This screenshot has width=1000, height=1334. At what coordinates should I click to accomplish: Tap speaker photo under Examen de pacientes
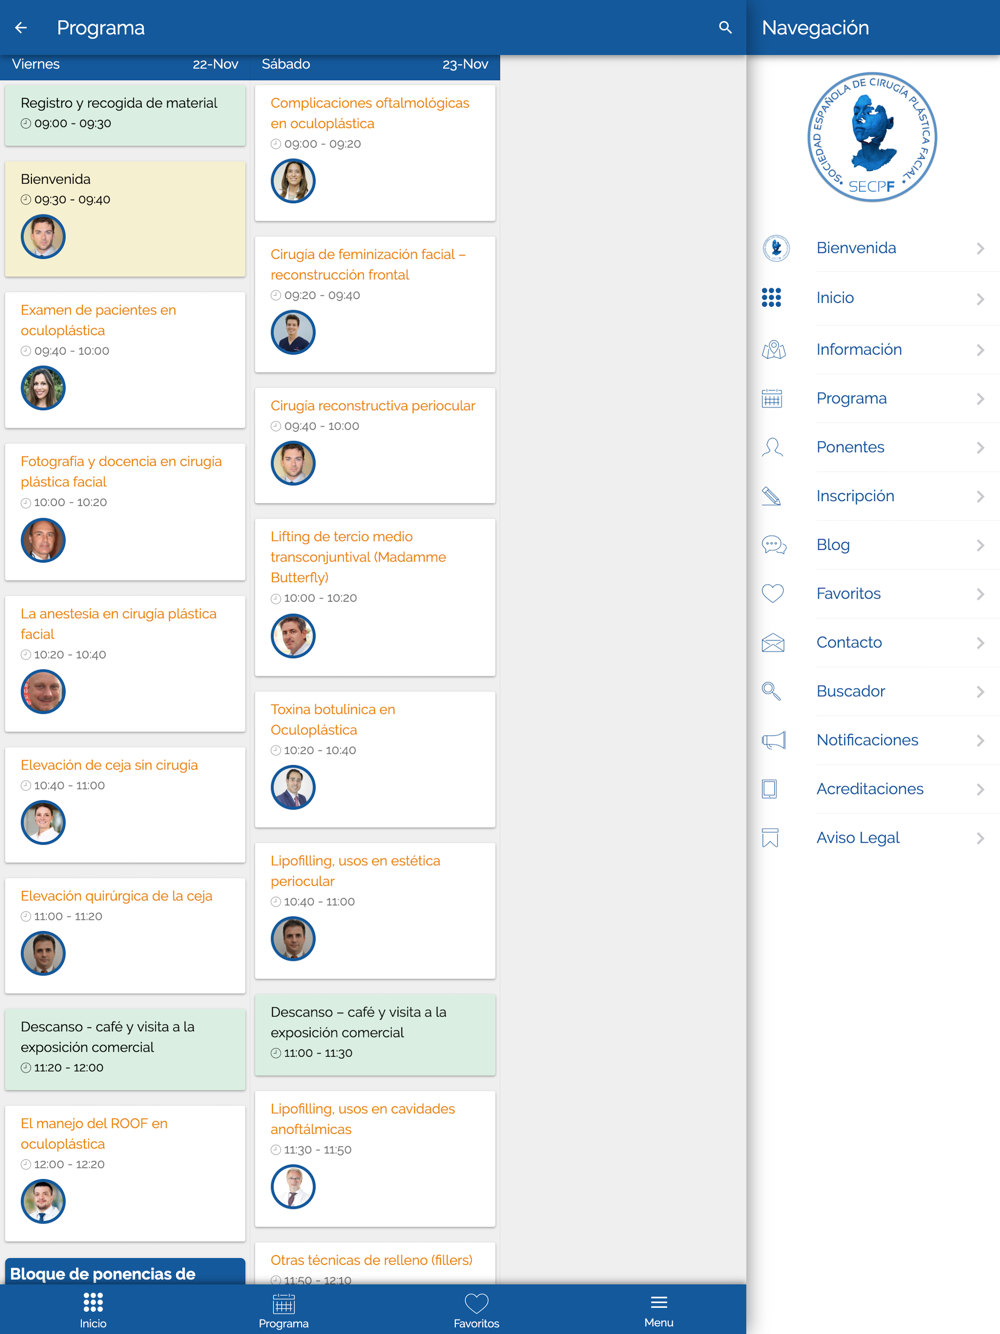point(43,388)
